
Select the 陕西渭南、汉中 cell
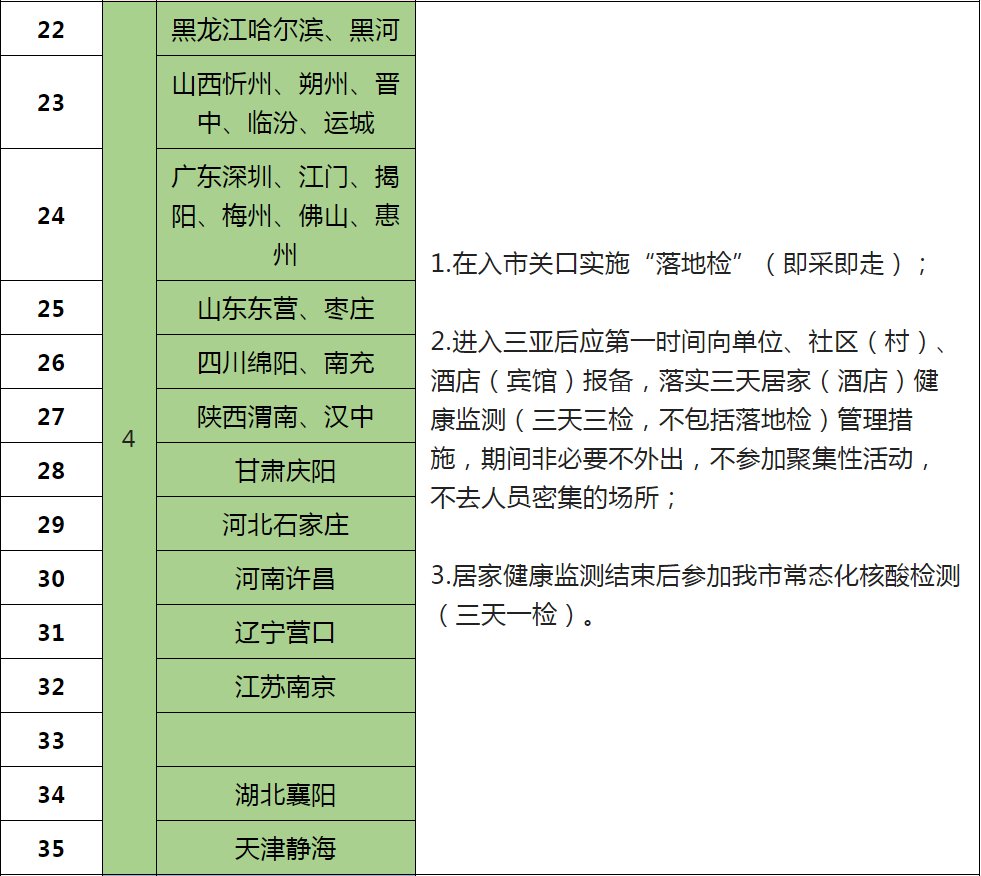(285, 416)
